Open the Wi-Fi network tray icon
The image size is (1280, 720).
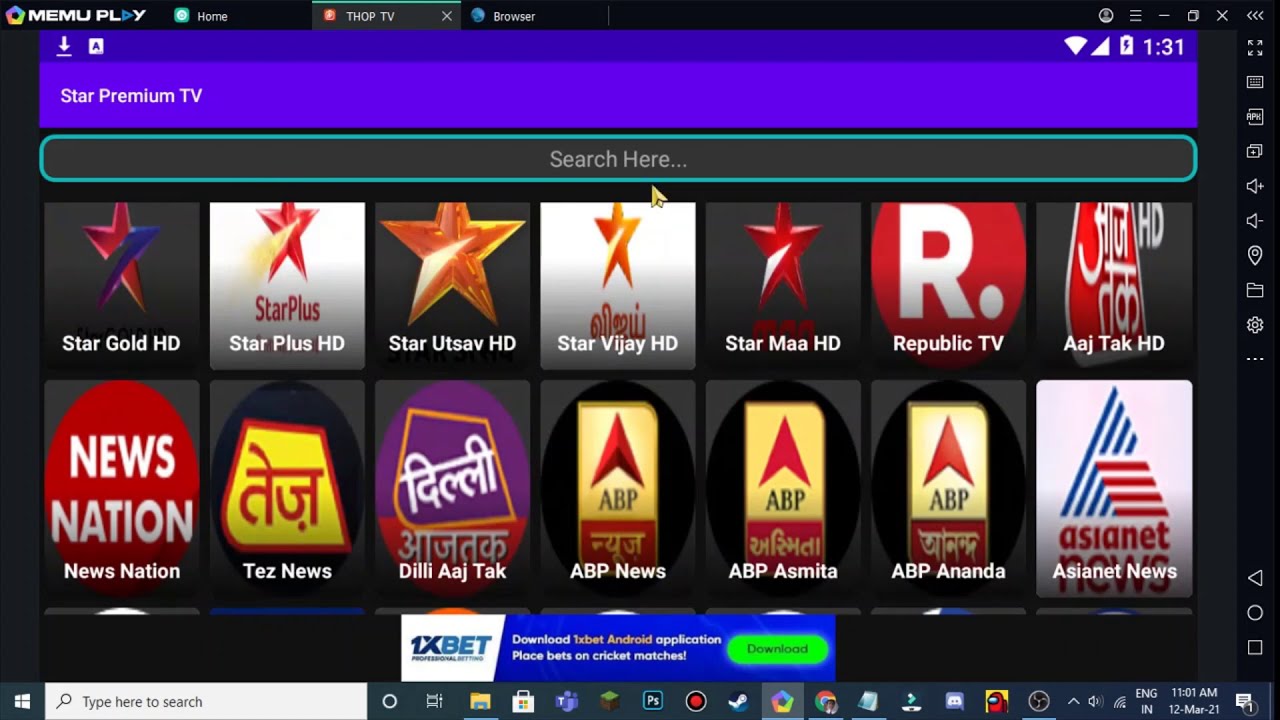(1120, 701)
